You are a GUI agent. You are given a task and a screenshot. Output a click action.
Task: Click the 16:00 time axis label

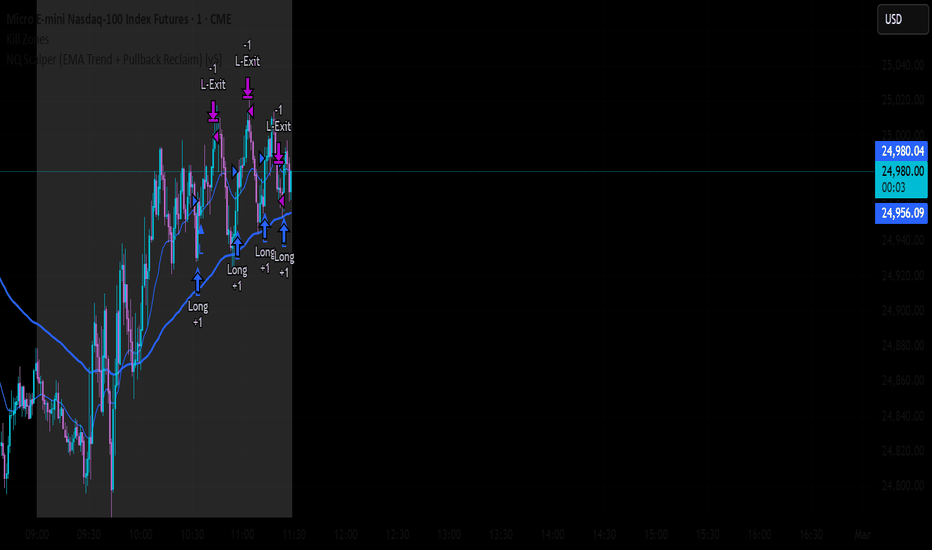[759, 535]
